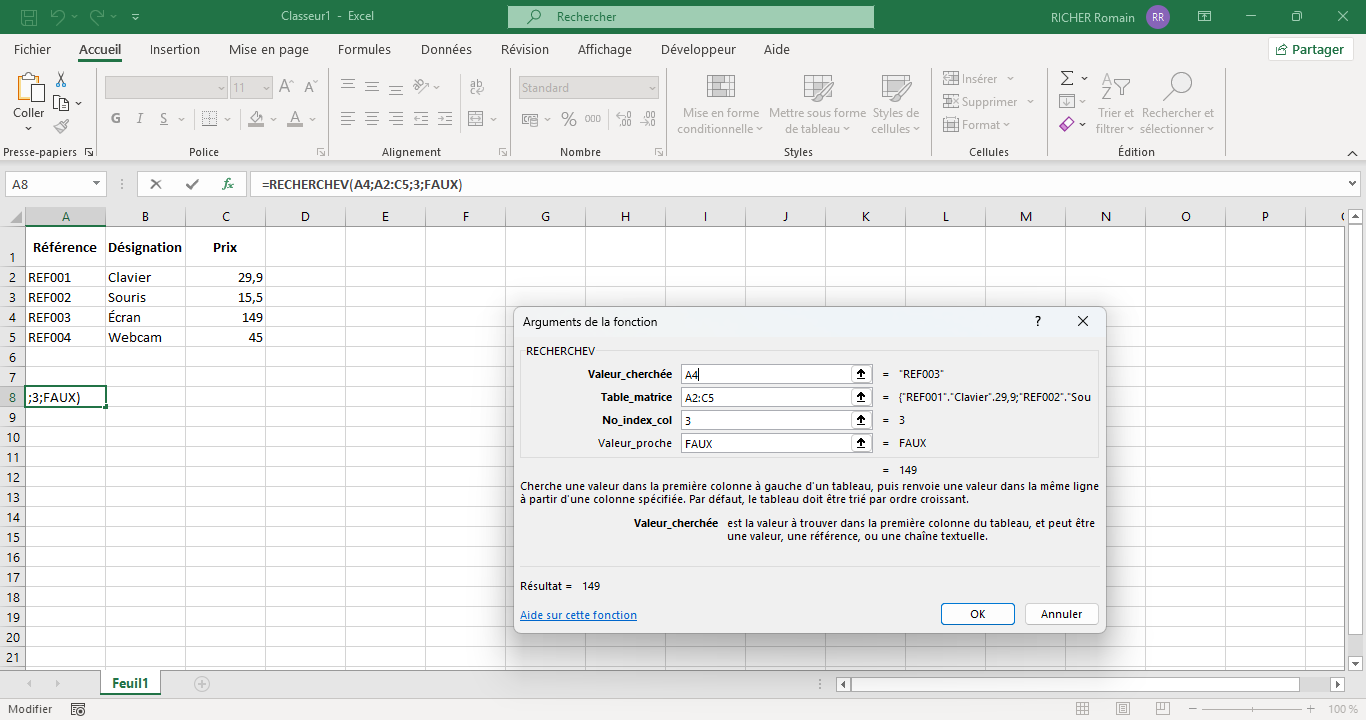Open the font name dropdown

[220, 88]
